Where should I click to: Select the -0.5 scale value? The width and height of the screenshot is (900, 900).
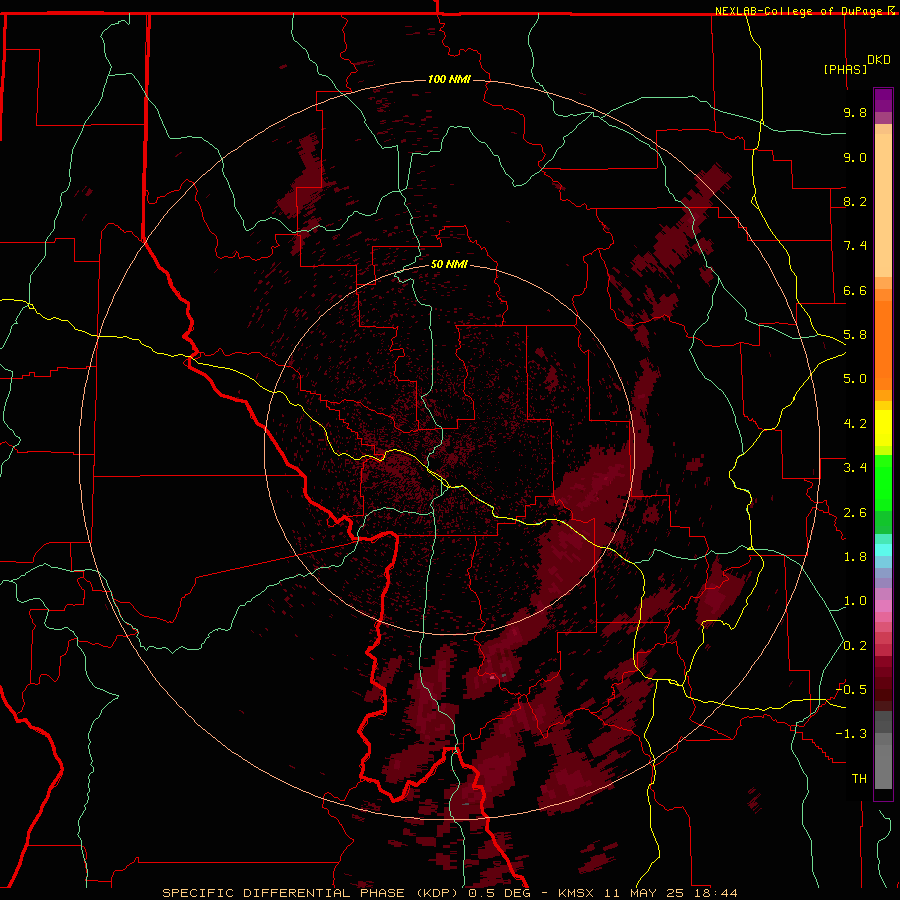[851, 690]
